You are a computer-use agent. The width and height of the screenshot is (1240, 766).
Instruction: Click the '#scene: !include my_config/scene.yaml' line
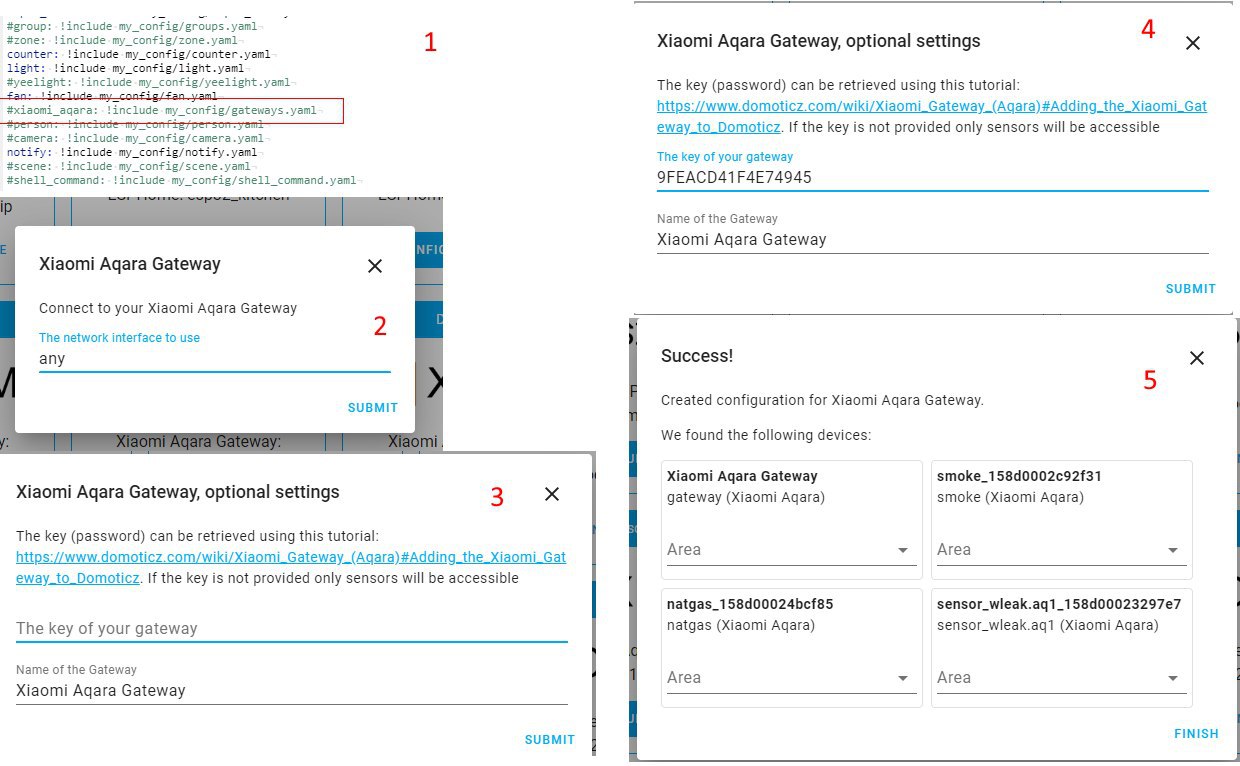127,166
